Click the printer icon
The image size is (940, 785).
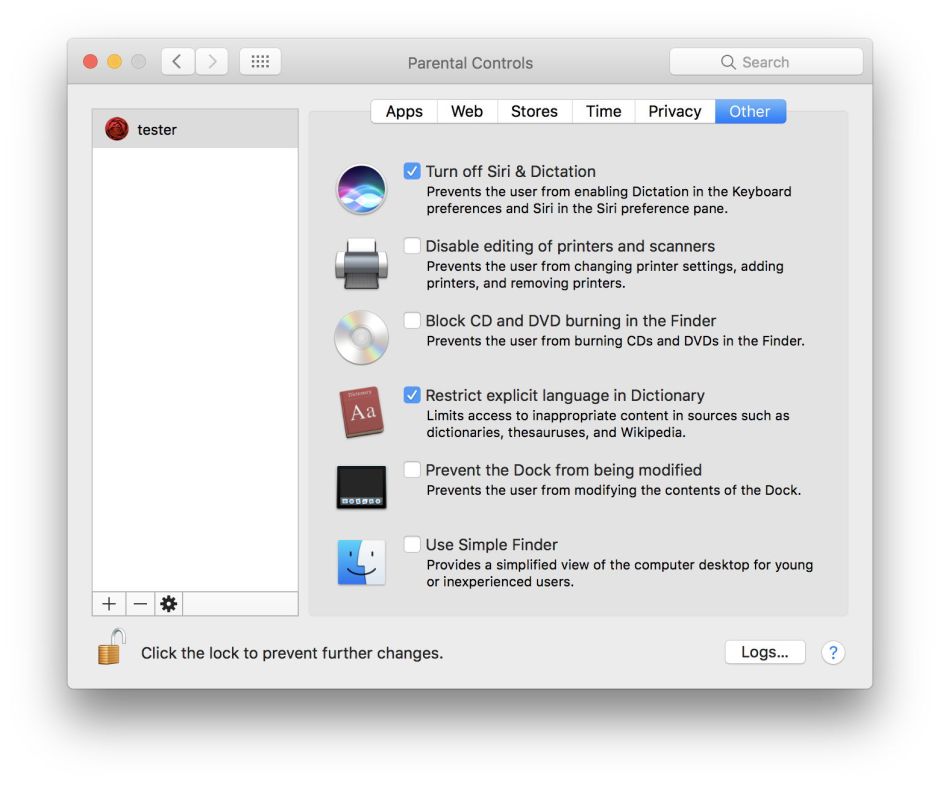pyautogui.click(x=361, y=264)
